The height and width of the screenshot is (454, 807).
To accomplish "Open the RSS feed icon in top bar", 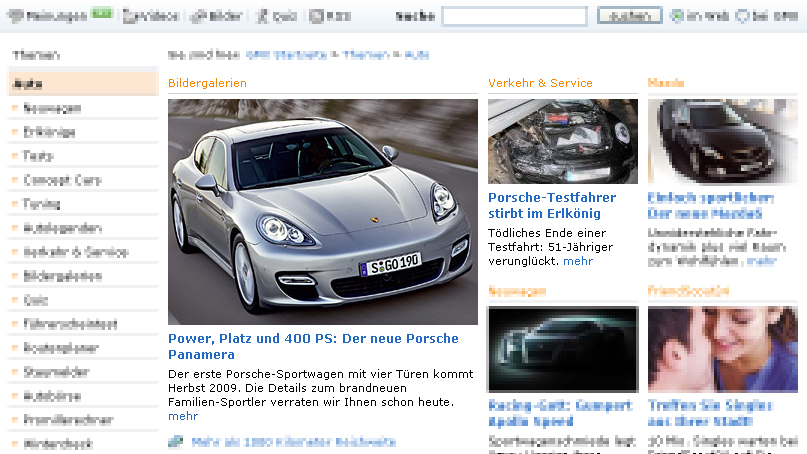I will [316, 16].
